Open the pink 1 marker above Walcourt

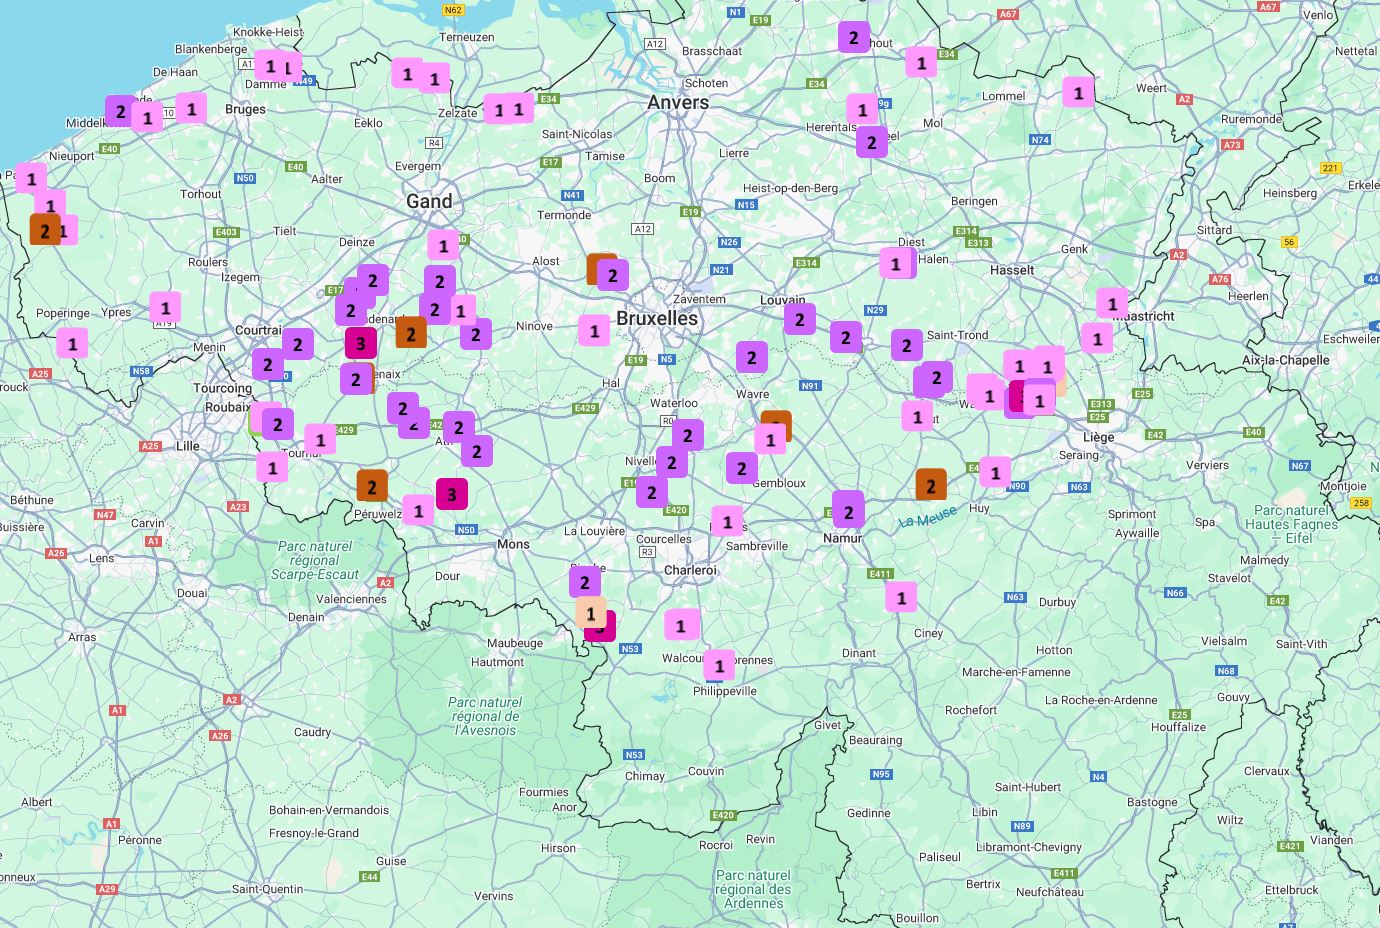click(681, 626)
